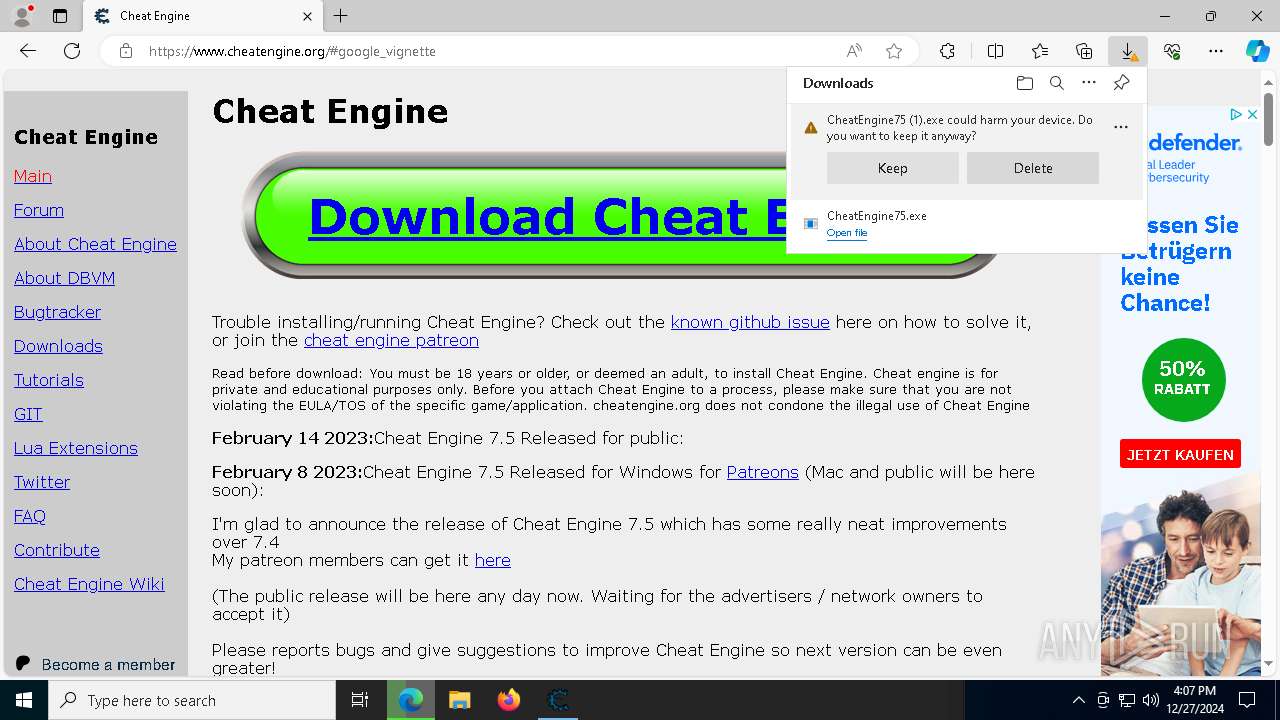The height and width of the screenshot is (720, 1280).
Task: Go to Main in sidebar
Action: click(x=33, y=176)
